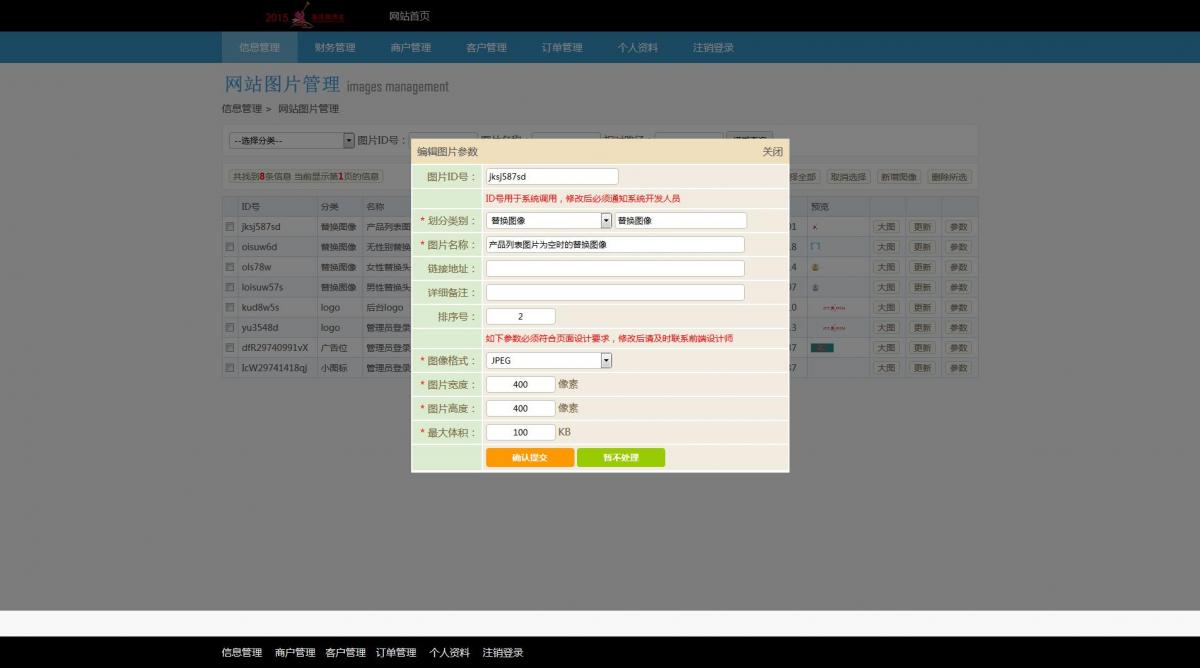The width and height of the screenshot is (1200, 668).
Task: Open 商户管理 link in the footer
Action: 295,652
